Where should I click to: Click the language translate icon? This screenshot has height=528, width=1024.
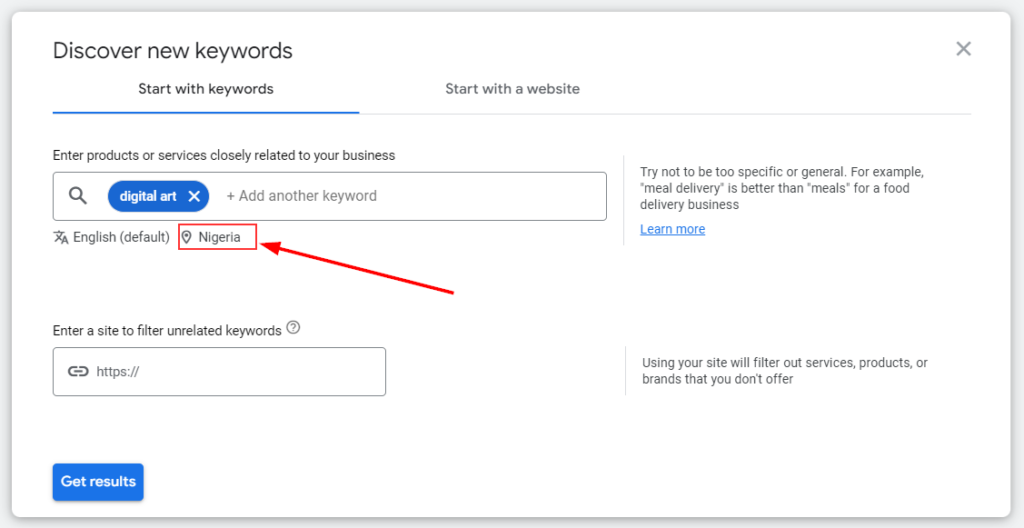coord(61,237)
